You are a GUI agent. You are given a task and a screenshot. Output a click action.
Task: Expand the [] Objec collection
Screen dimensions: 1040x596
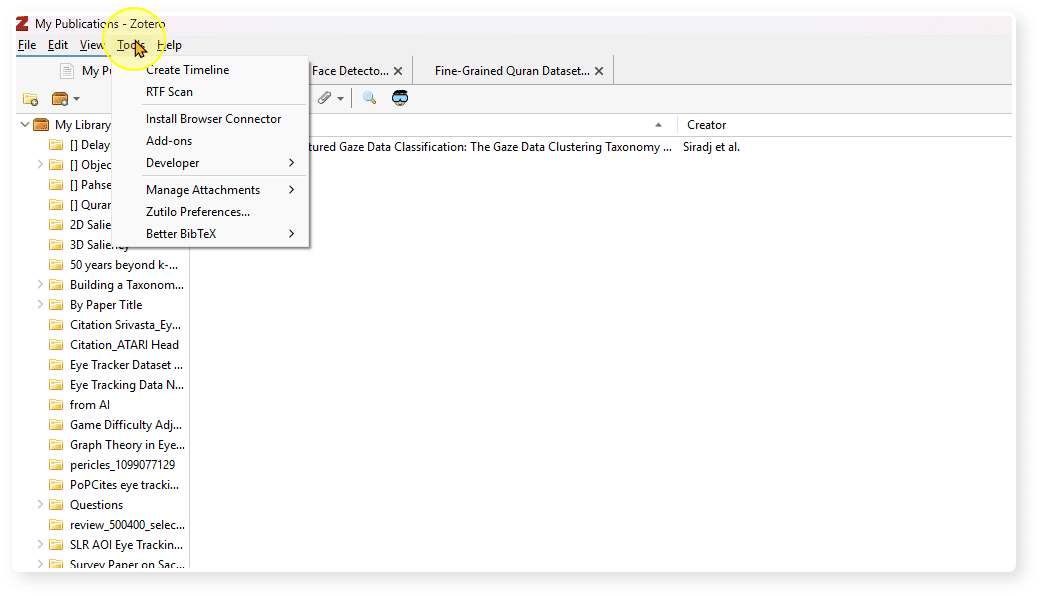point(40,164)
